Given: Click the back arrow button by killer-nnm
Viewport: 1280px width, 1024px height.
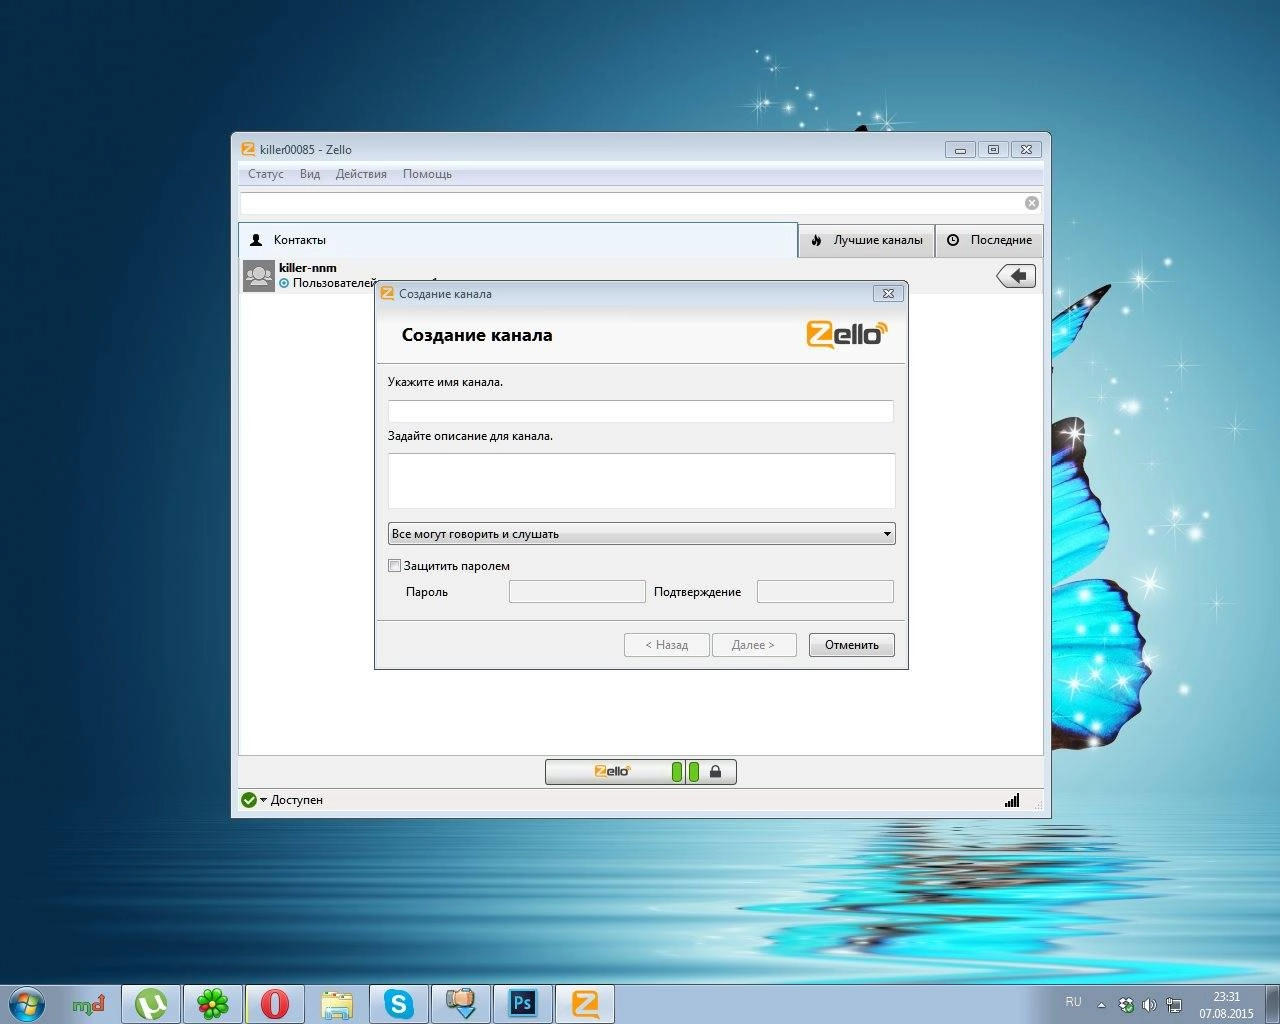Looking at the screenshot, I should click(x=1016, y=276).
